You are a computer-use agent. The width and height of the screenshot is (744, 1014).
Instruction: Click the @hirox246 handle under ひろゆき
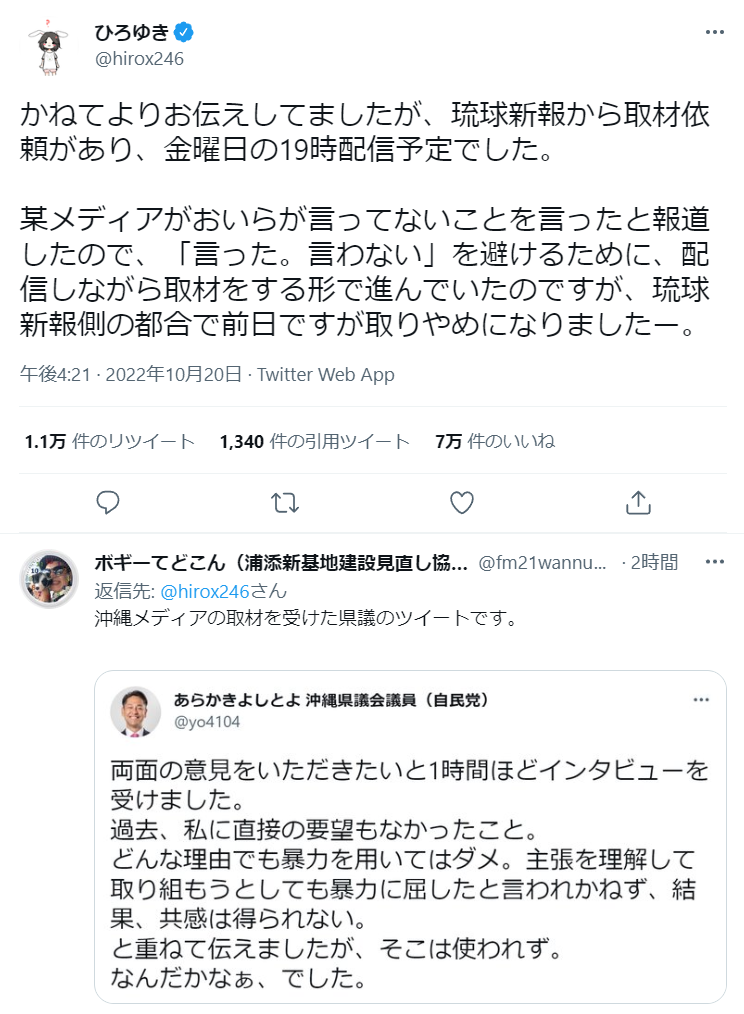point(139,59)
